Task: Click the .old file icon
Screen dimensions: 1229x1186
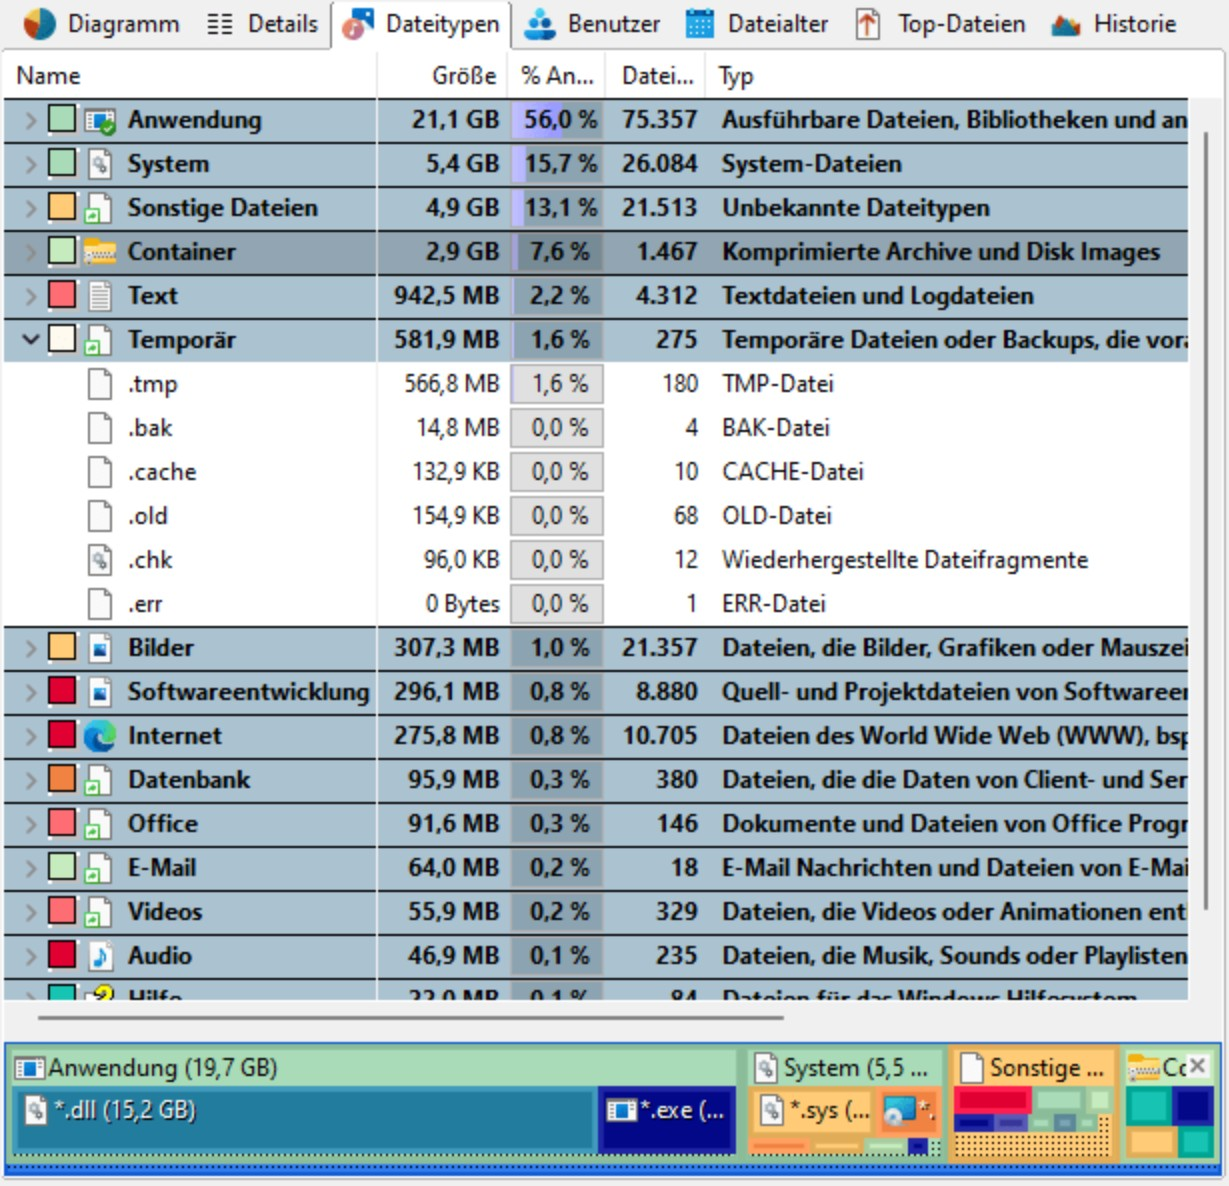Action: [100, 516]
